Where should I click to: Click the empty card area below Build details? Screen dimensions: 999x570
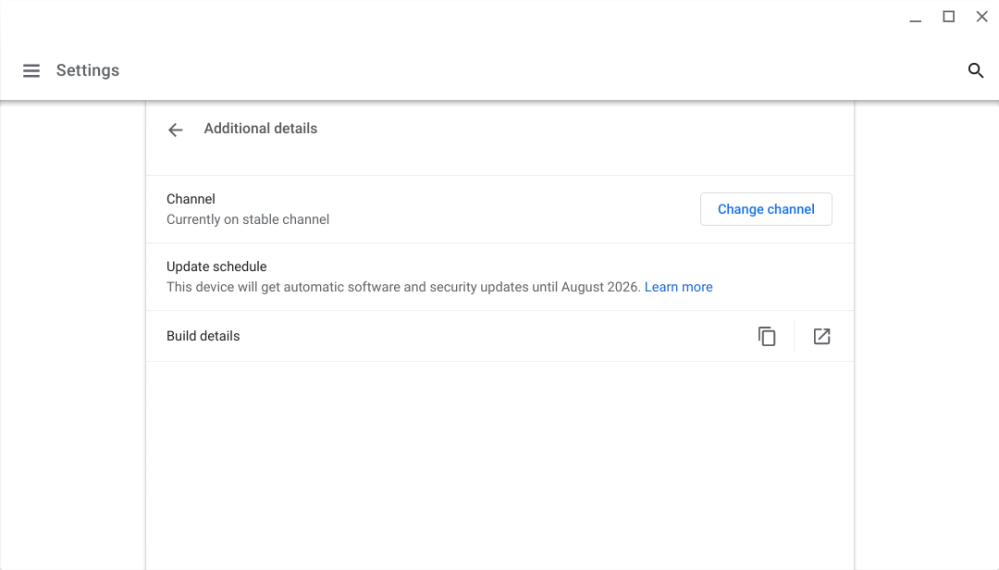pos(500,460)
